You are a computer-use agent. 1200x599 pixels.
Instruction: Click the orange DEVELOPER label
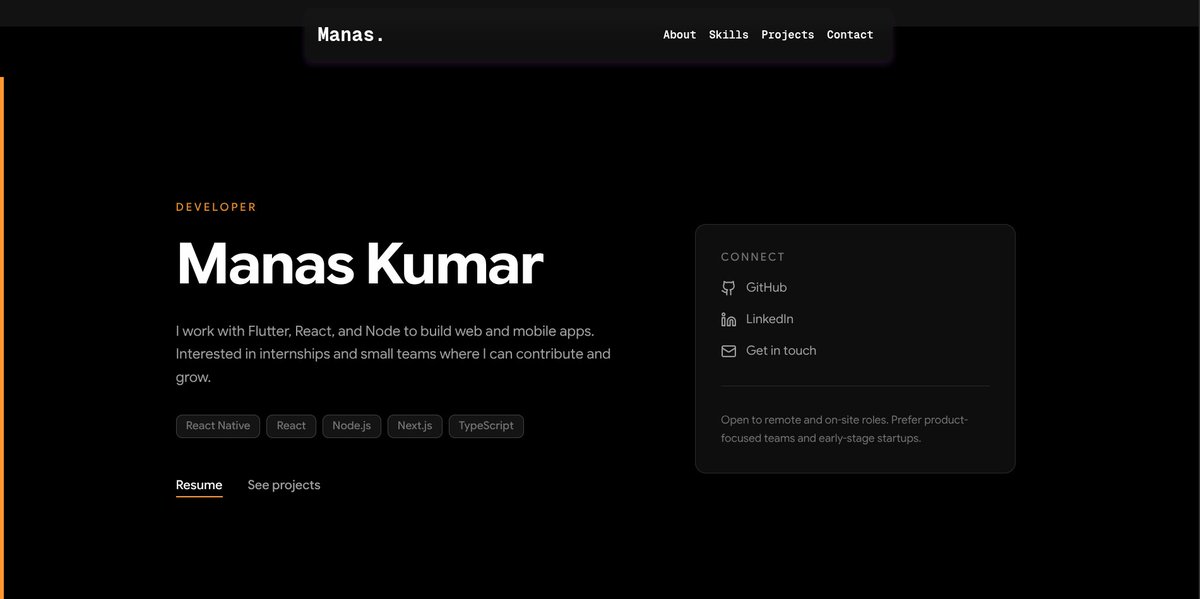[216, 207]
